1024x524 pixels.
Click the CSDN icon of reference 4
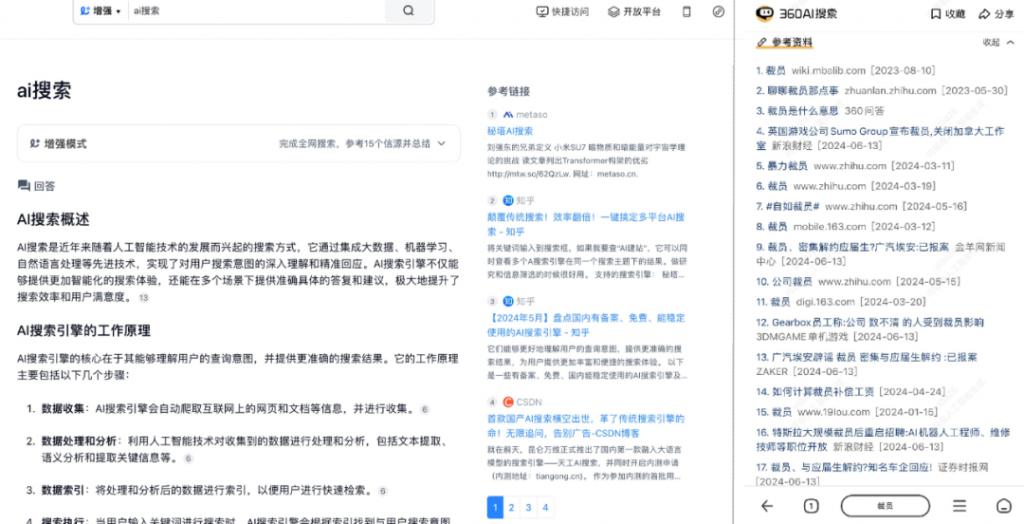pos(508,402)
